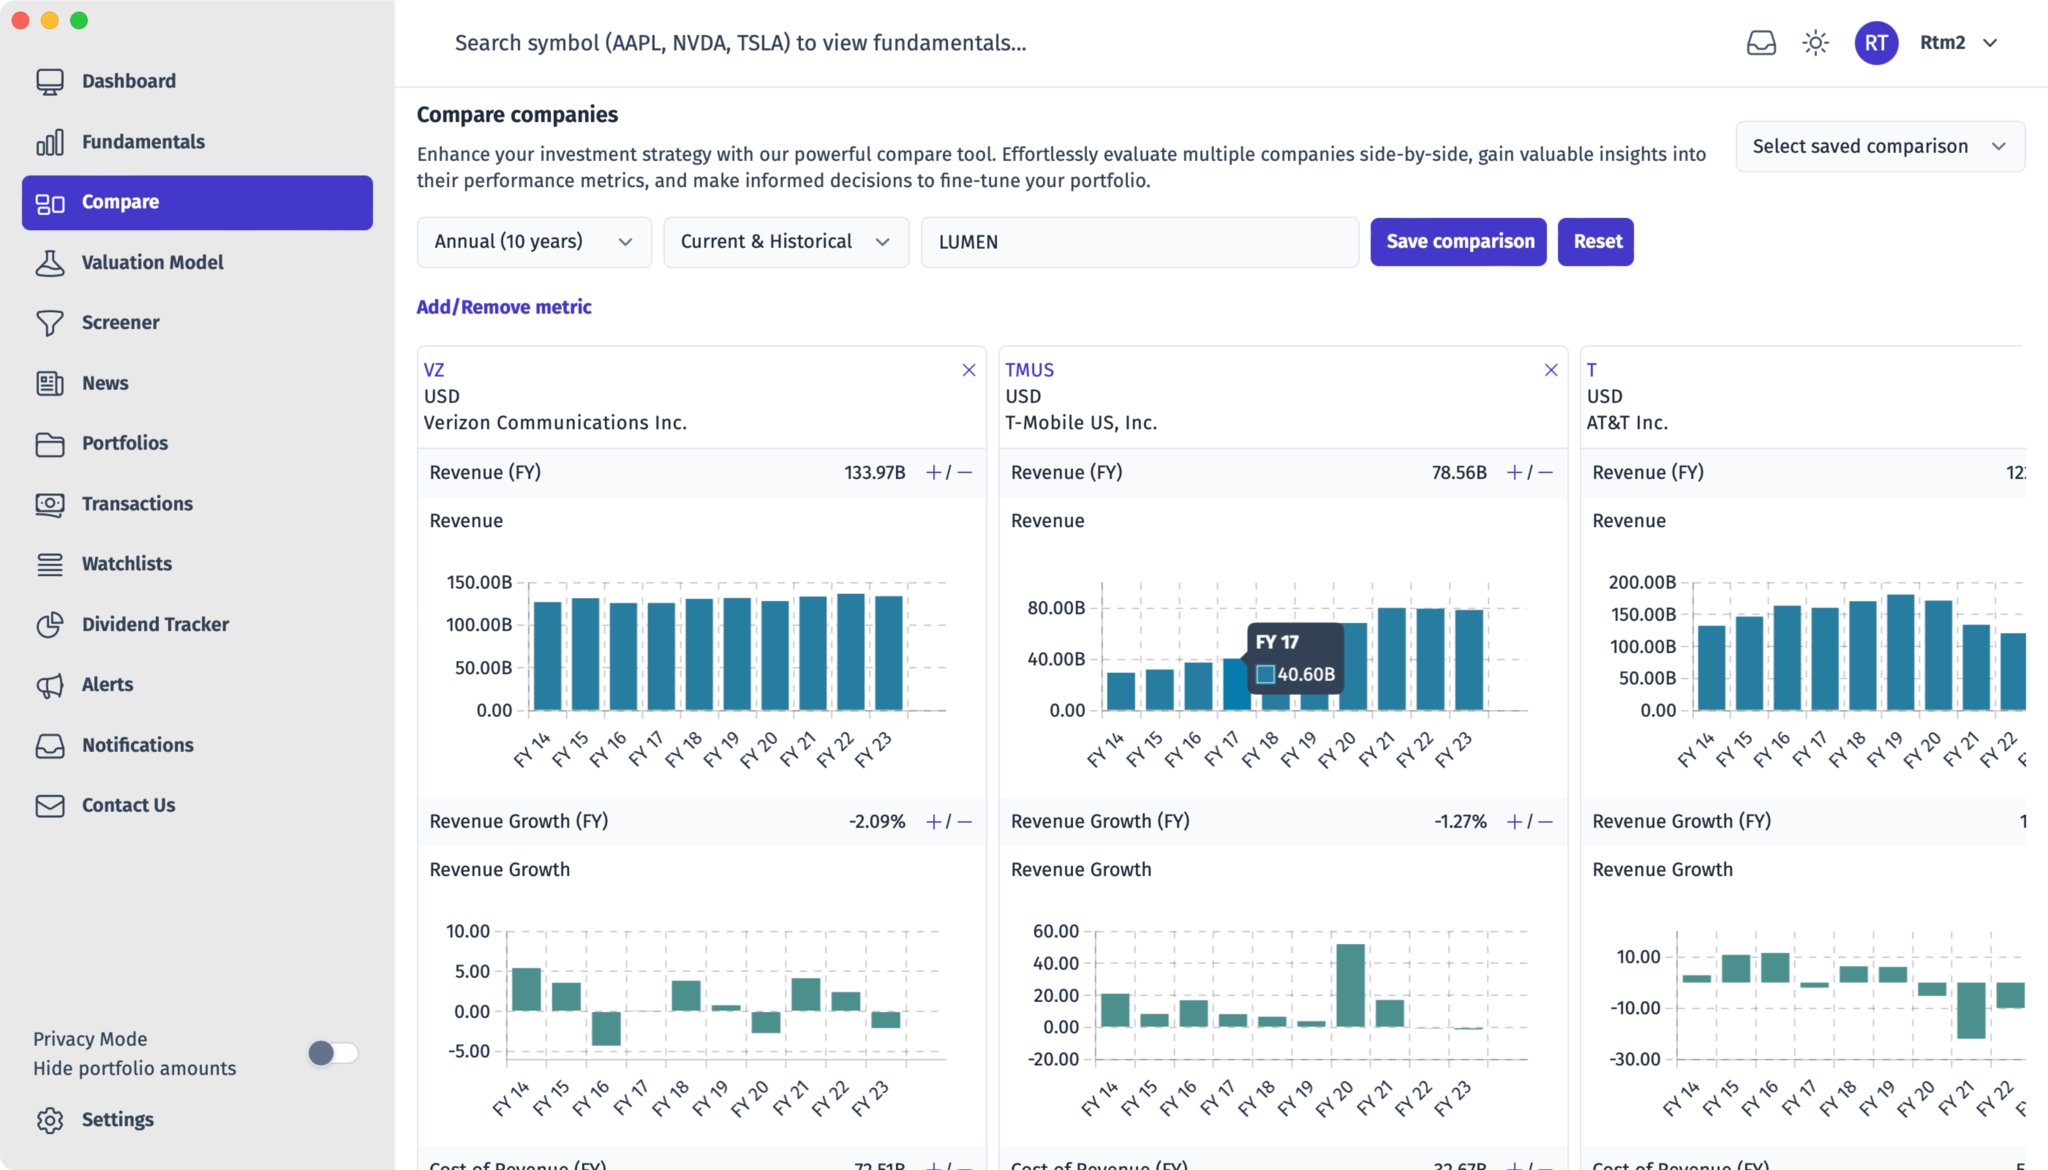Add VZ Revenue (FY) metric with plus
Viewport: 2048px width, 1170px height.
click(933, 472)
